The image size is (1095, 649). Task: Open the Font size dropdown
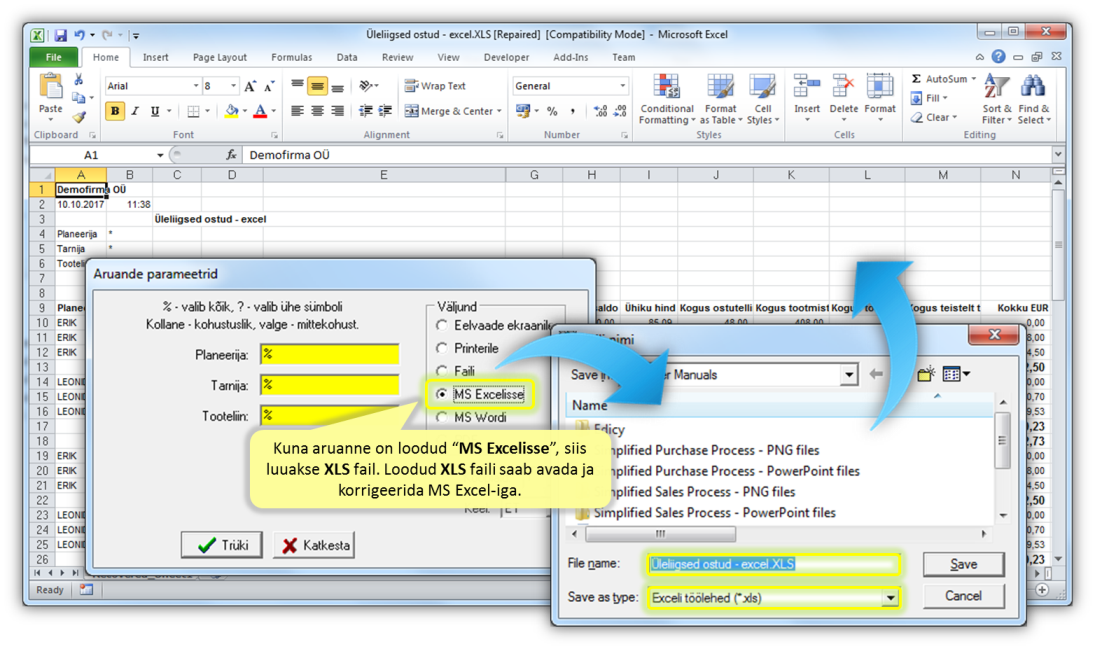[233, 86]
